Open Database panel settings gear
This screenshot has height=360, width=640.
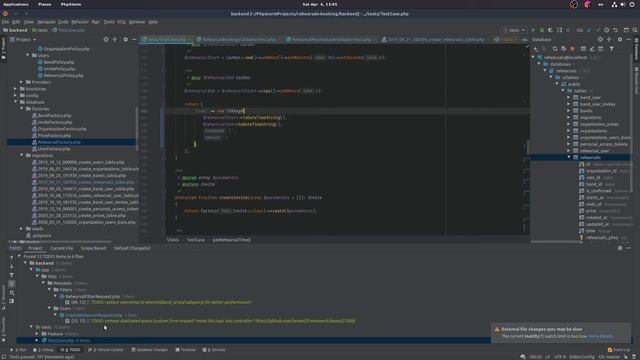[x=620, y=40]
